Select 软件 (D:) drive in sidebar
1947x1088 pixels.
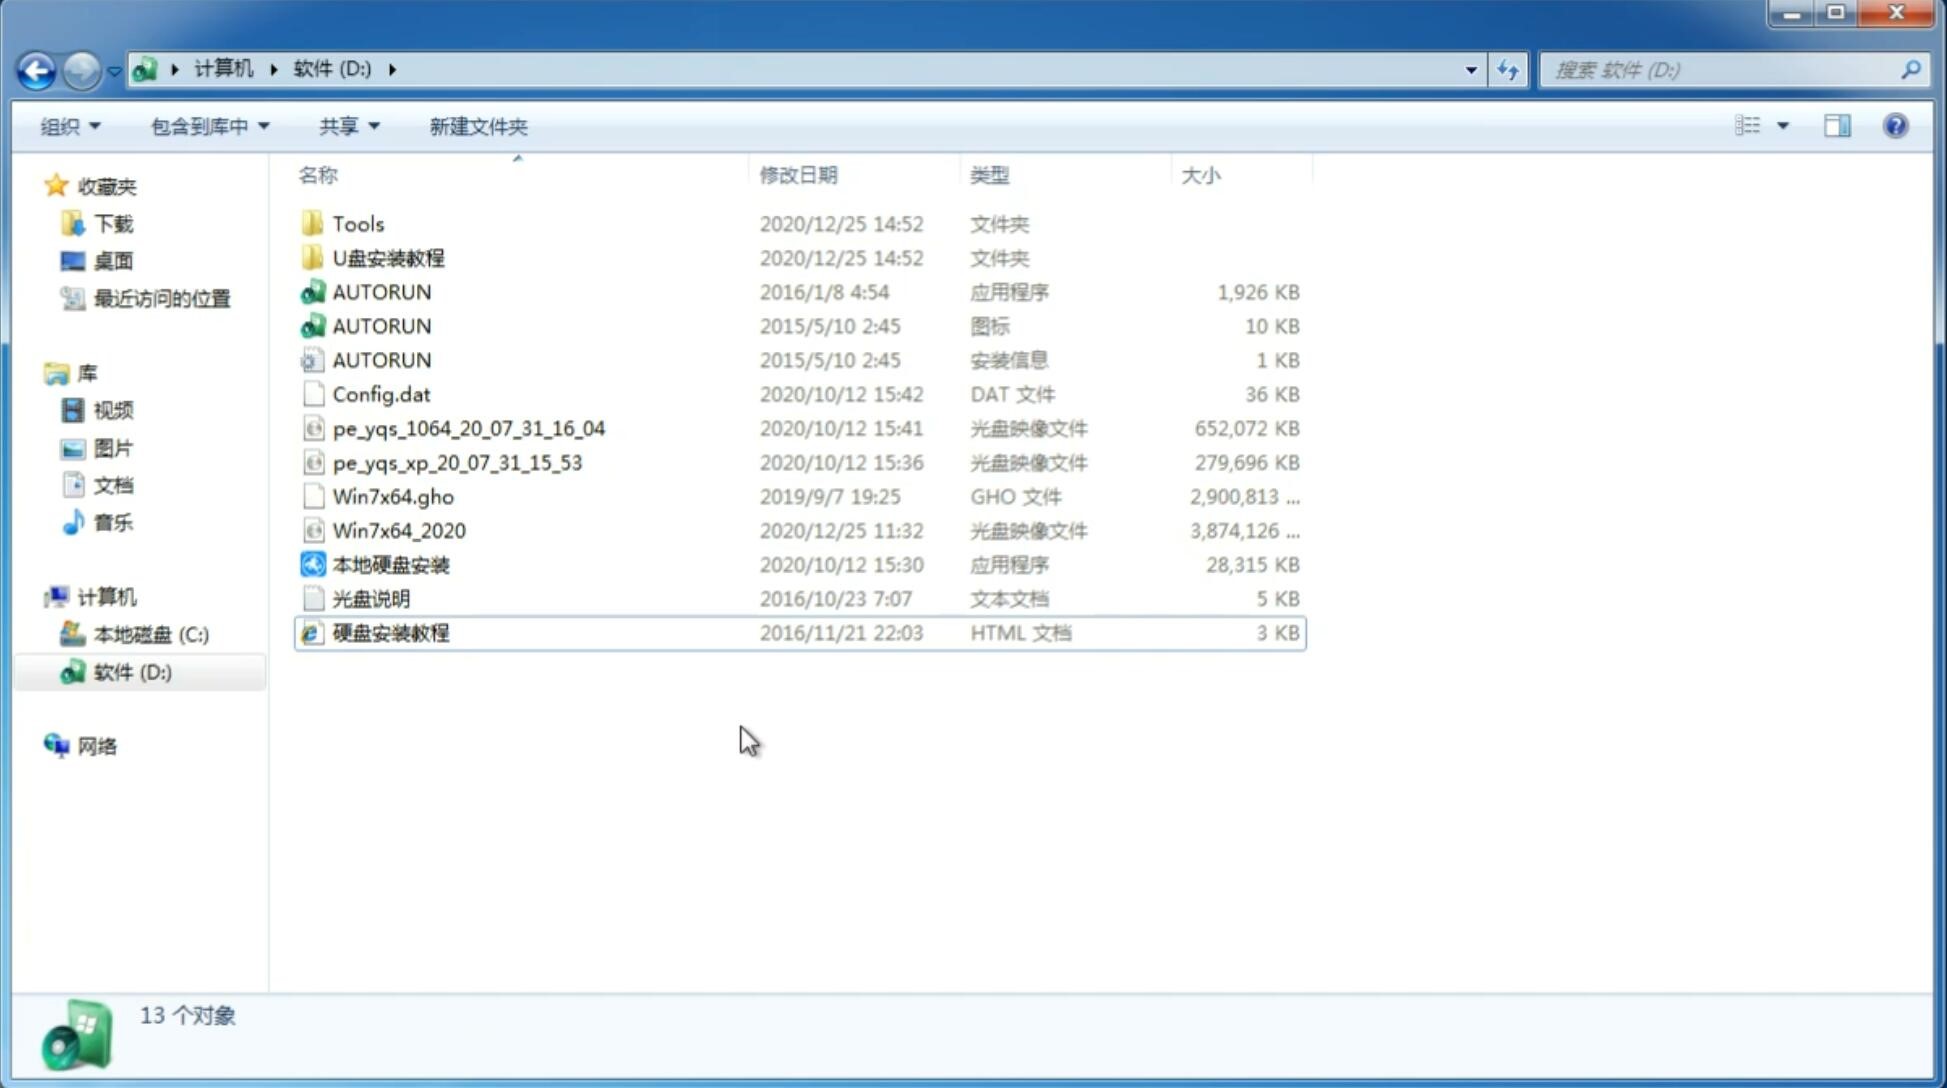click(131, 671)
